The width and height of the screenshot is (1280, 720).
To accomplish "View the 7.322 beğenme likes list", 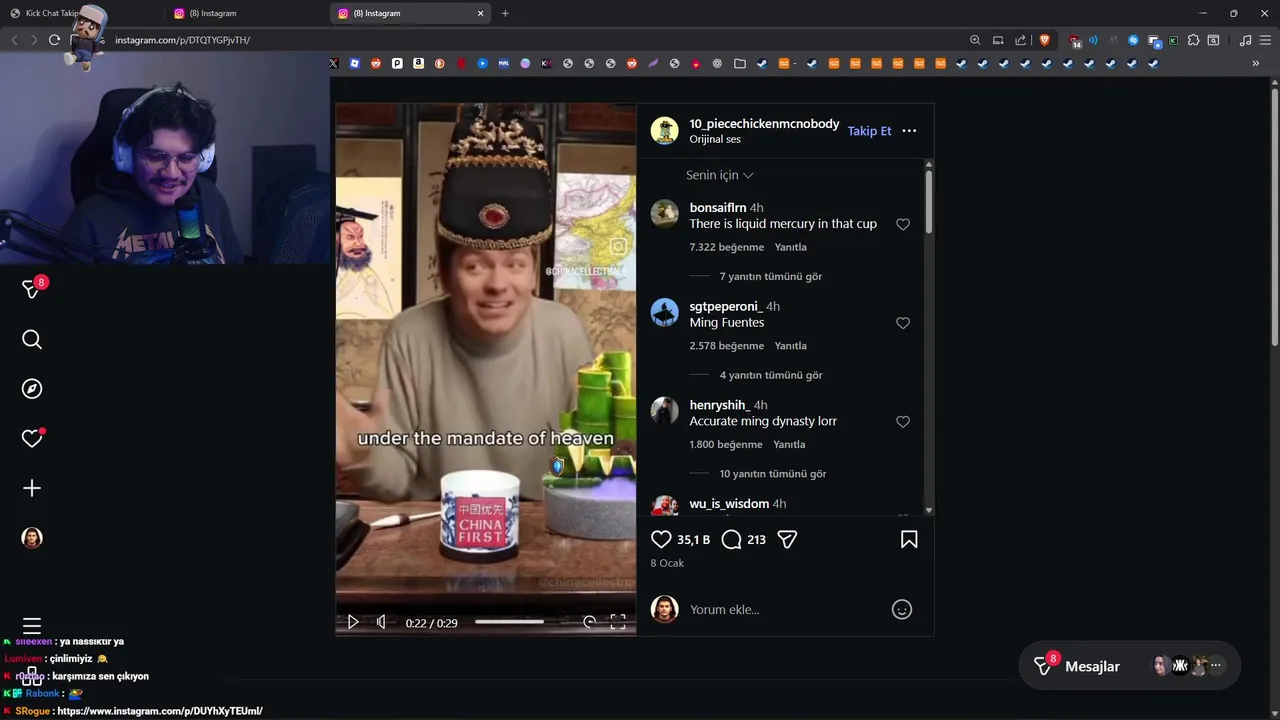I will pyautogui.click(x=726, y=247).
